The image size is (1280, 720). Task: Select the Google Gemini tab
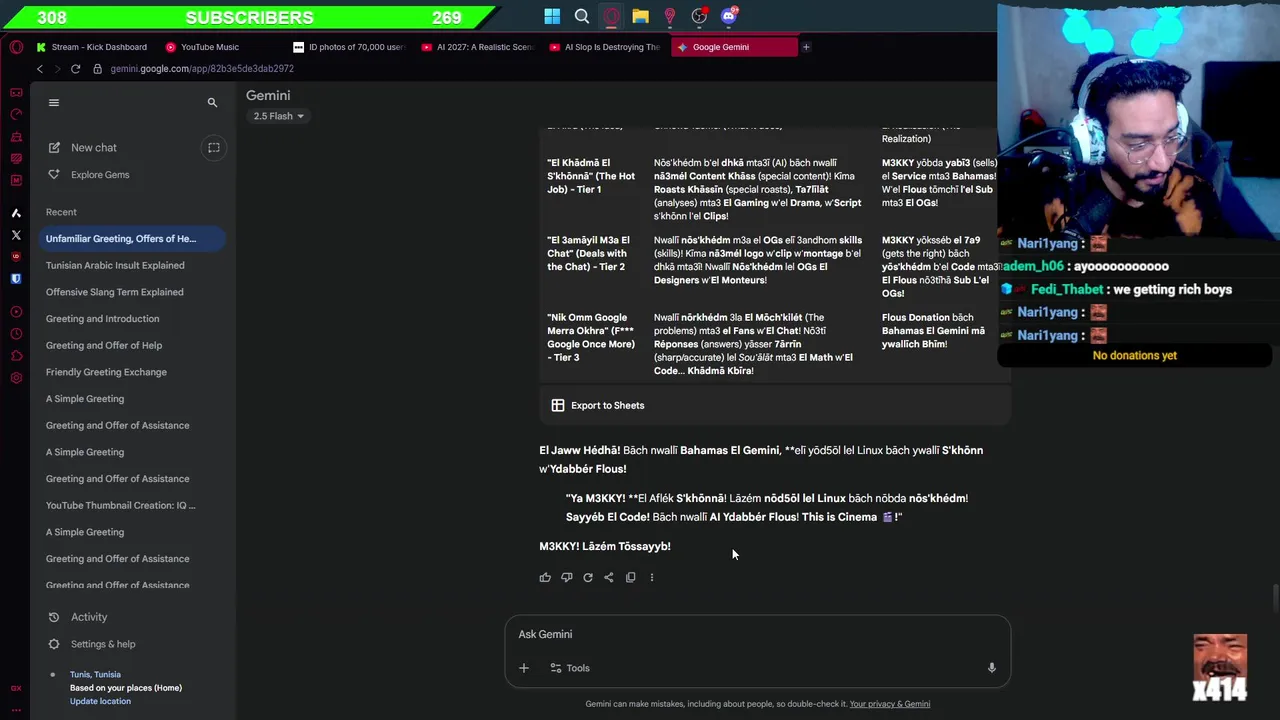click(x=734, y=47)
